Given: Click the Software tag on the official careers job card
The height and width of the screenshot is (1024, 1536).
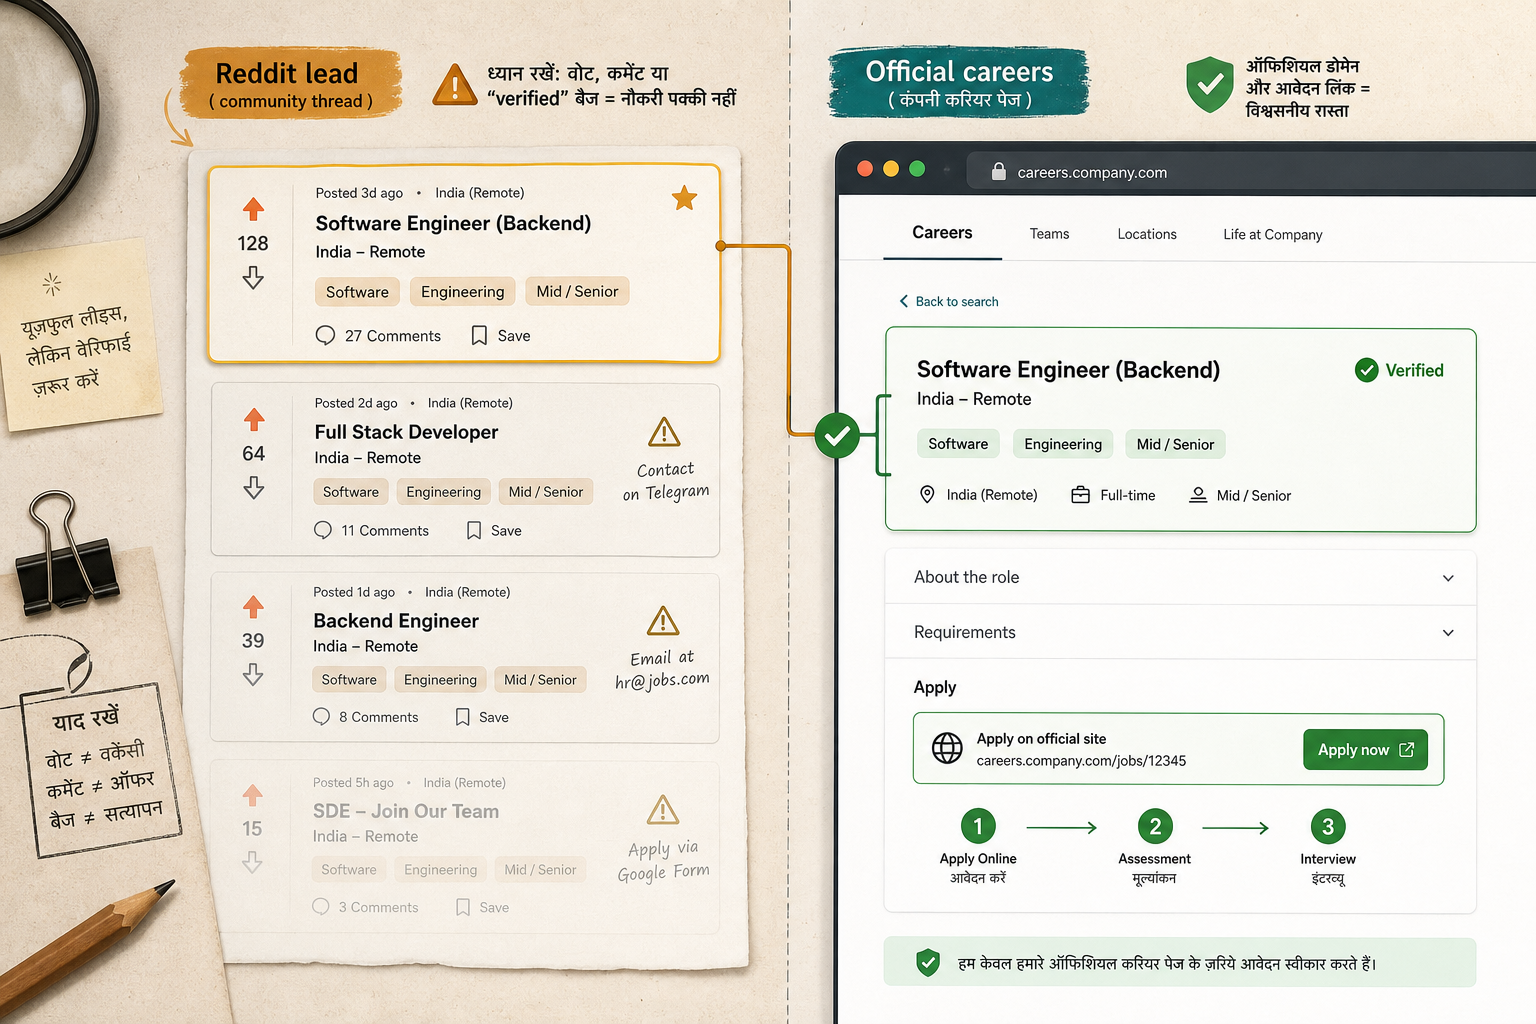Looking at the screenshot, I should tap(958, 444).
